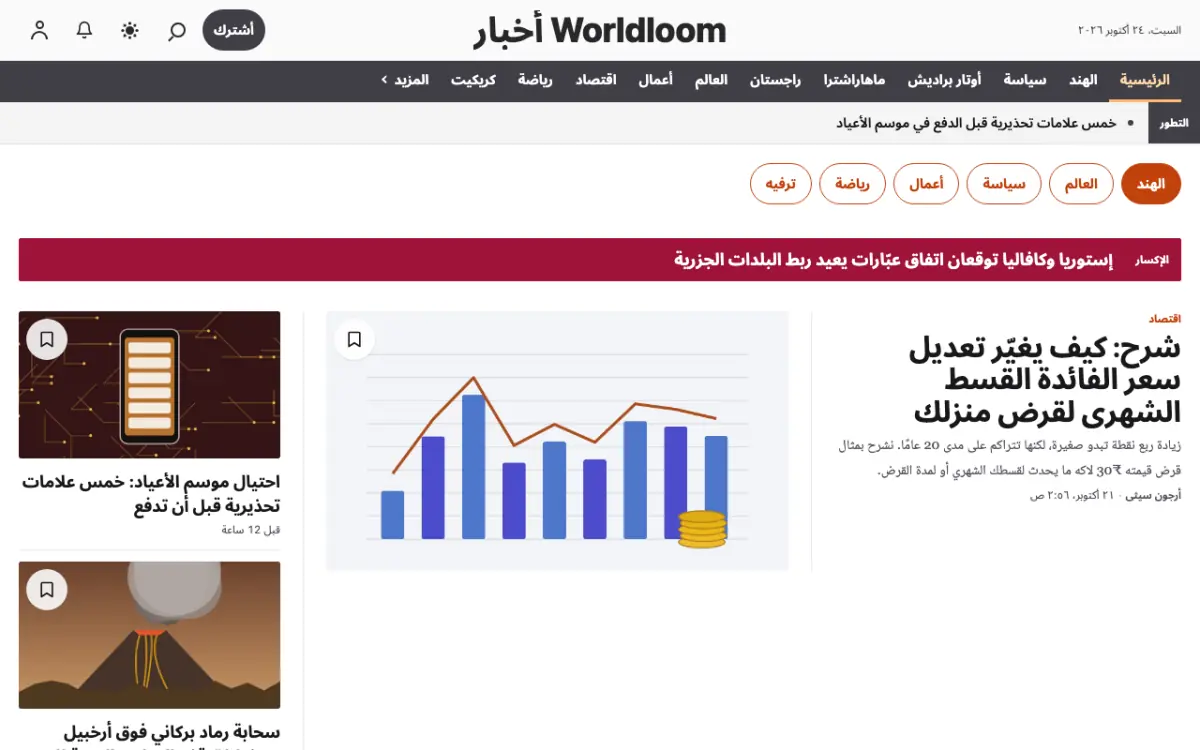
Task: Click the التطور trending label
Action: tap(1174, 123)
